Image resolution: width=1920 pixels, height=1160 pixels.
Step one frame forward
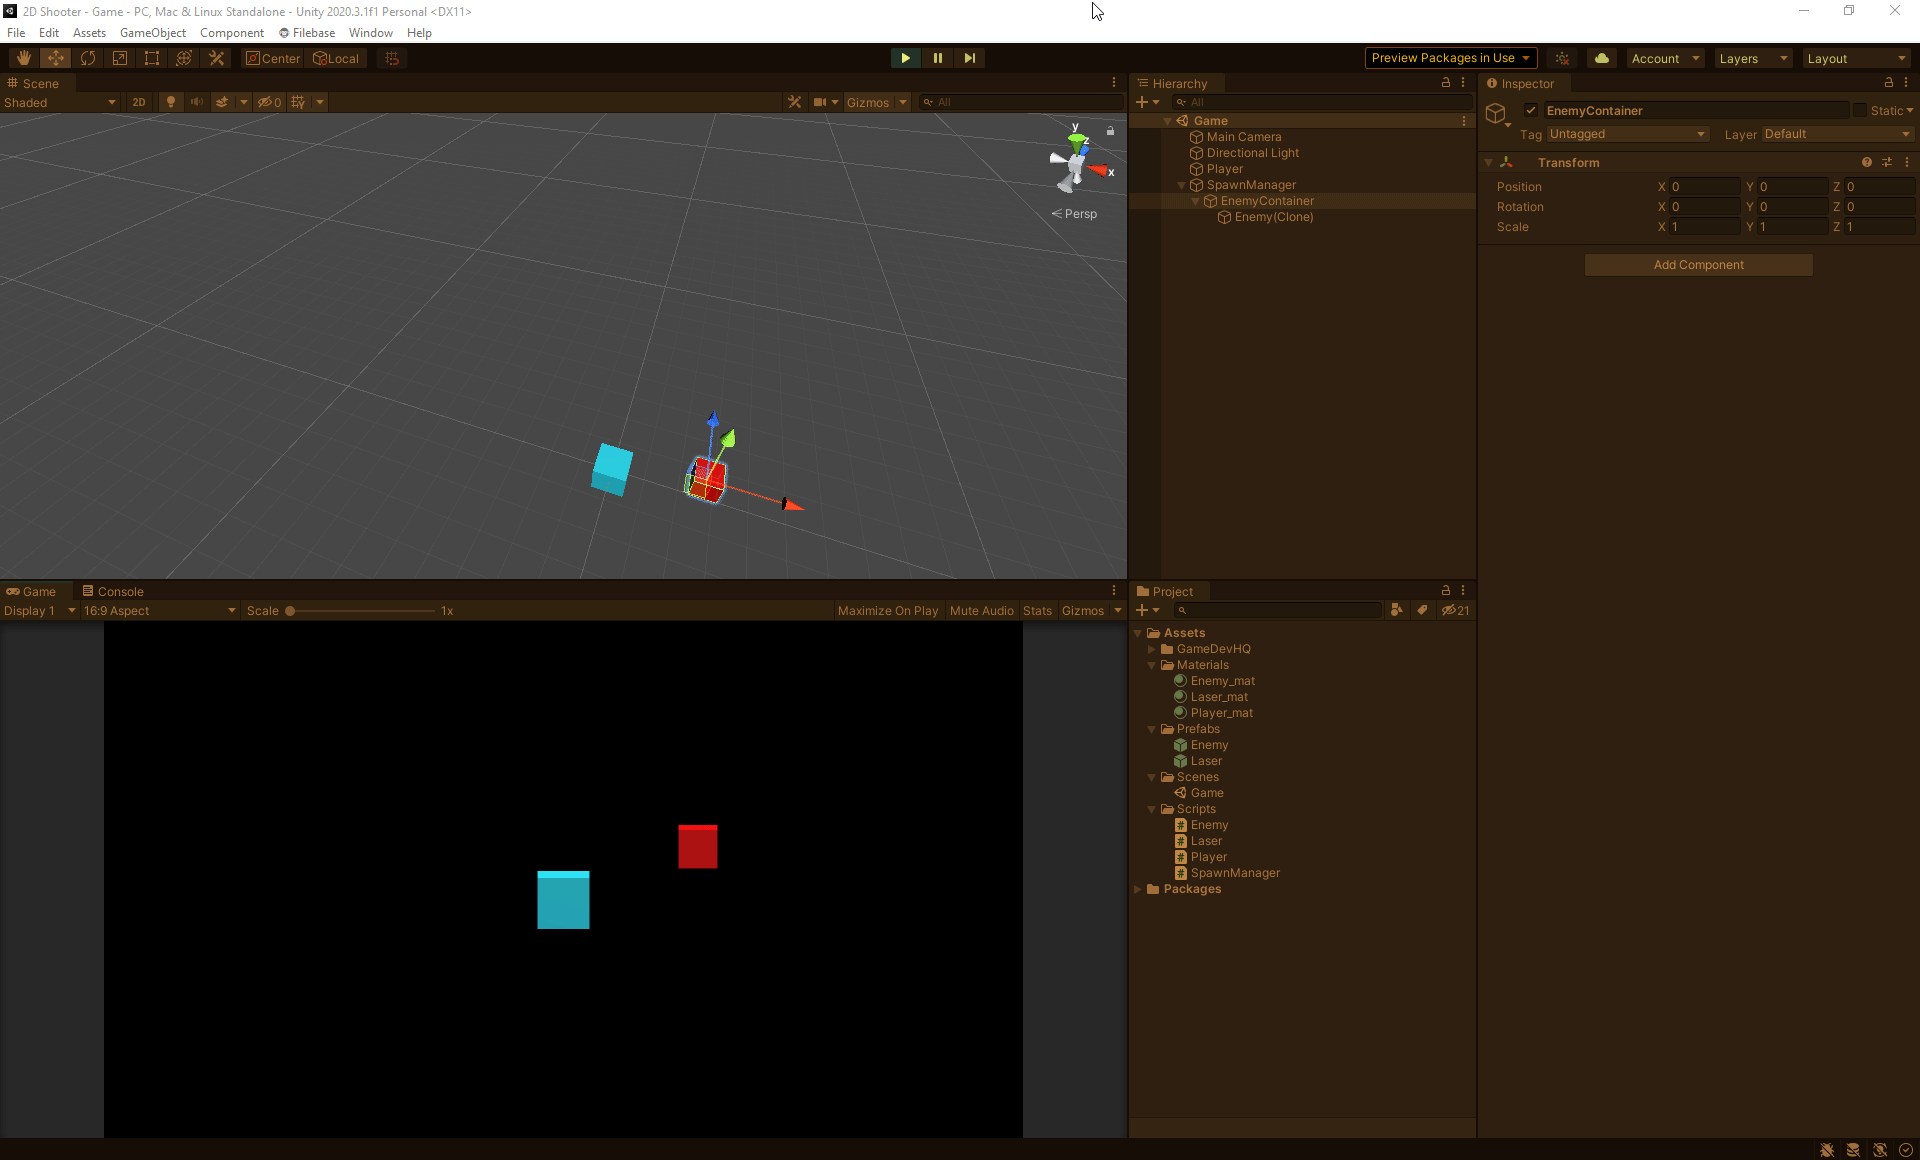tap(969, 58)
